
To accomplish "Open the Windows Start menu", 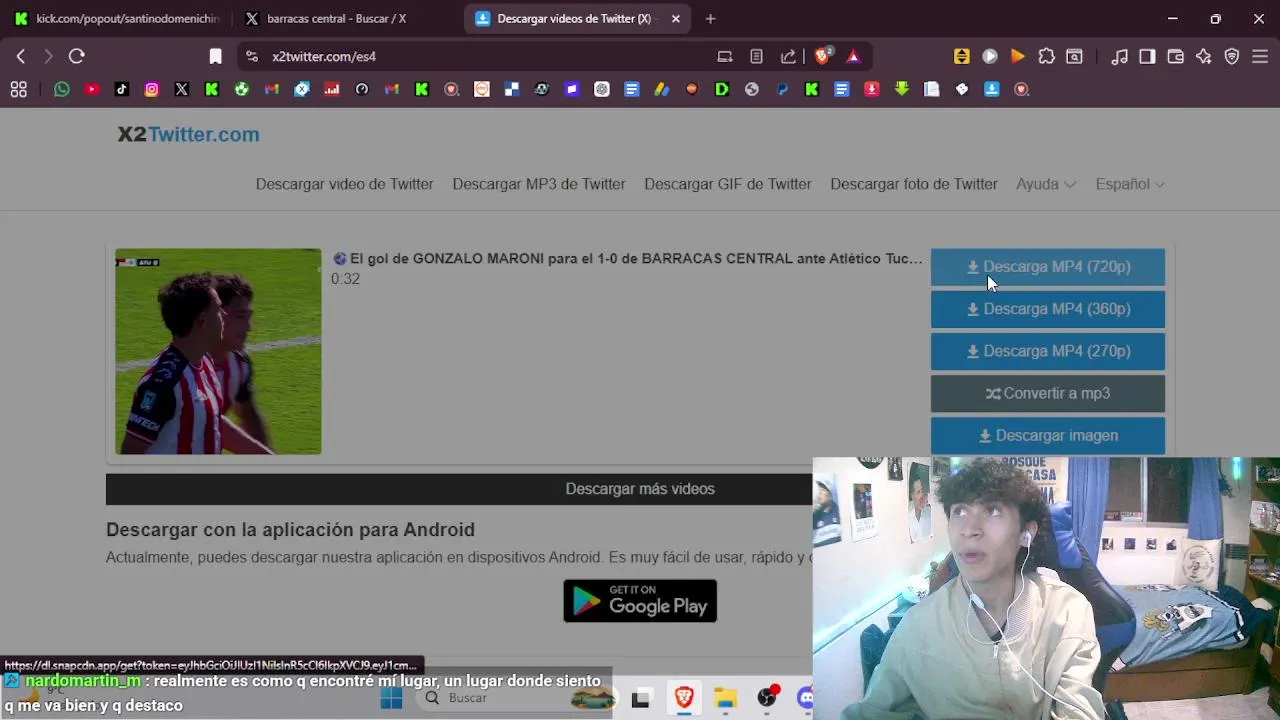I will click(x=391, y=698).
